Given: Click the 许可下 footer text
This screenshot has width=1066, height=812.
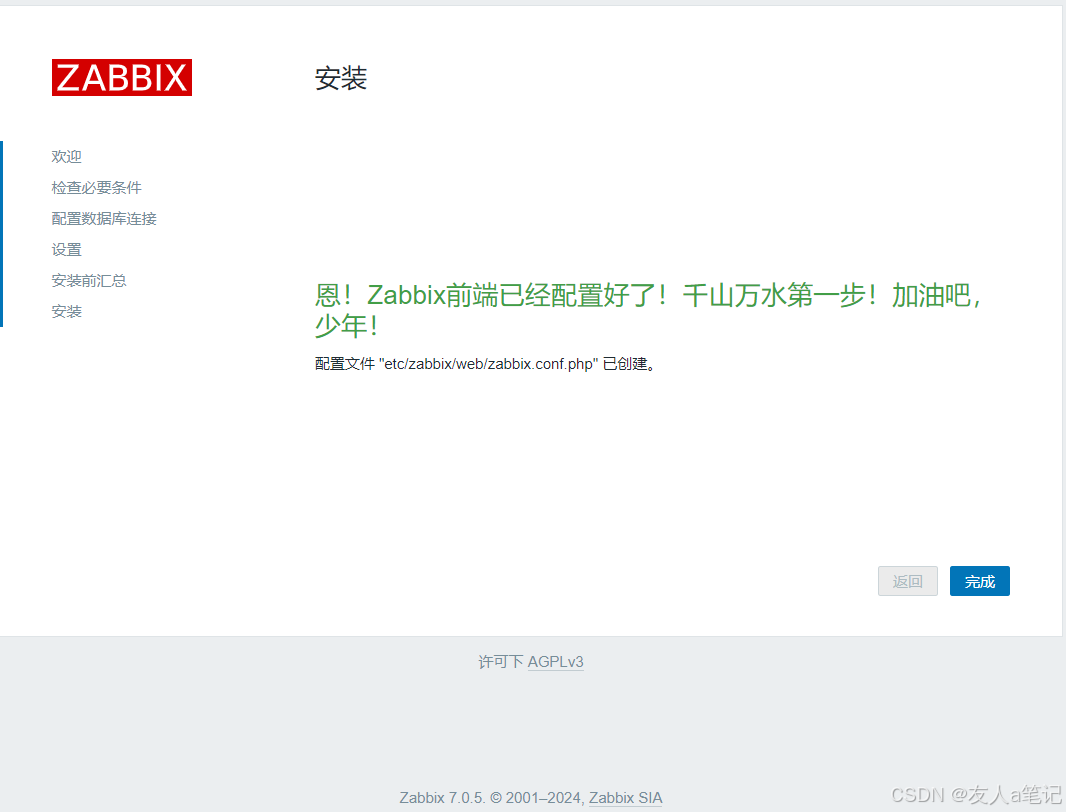Looking at the screenshot, I should (x=501, y=662).
